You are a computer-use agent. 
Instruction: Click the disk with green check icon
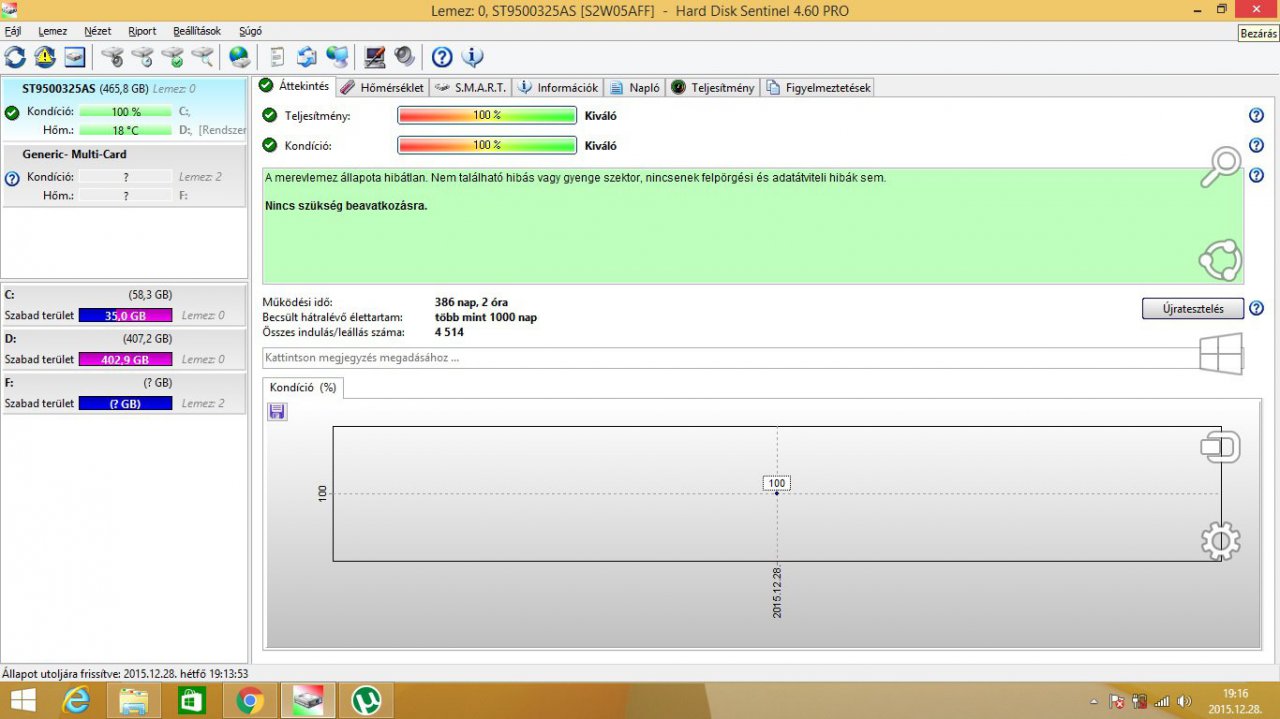[173, 57]
